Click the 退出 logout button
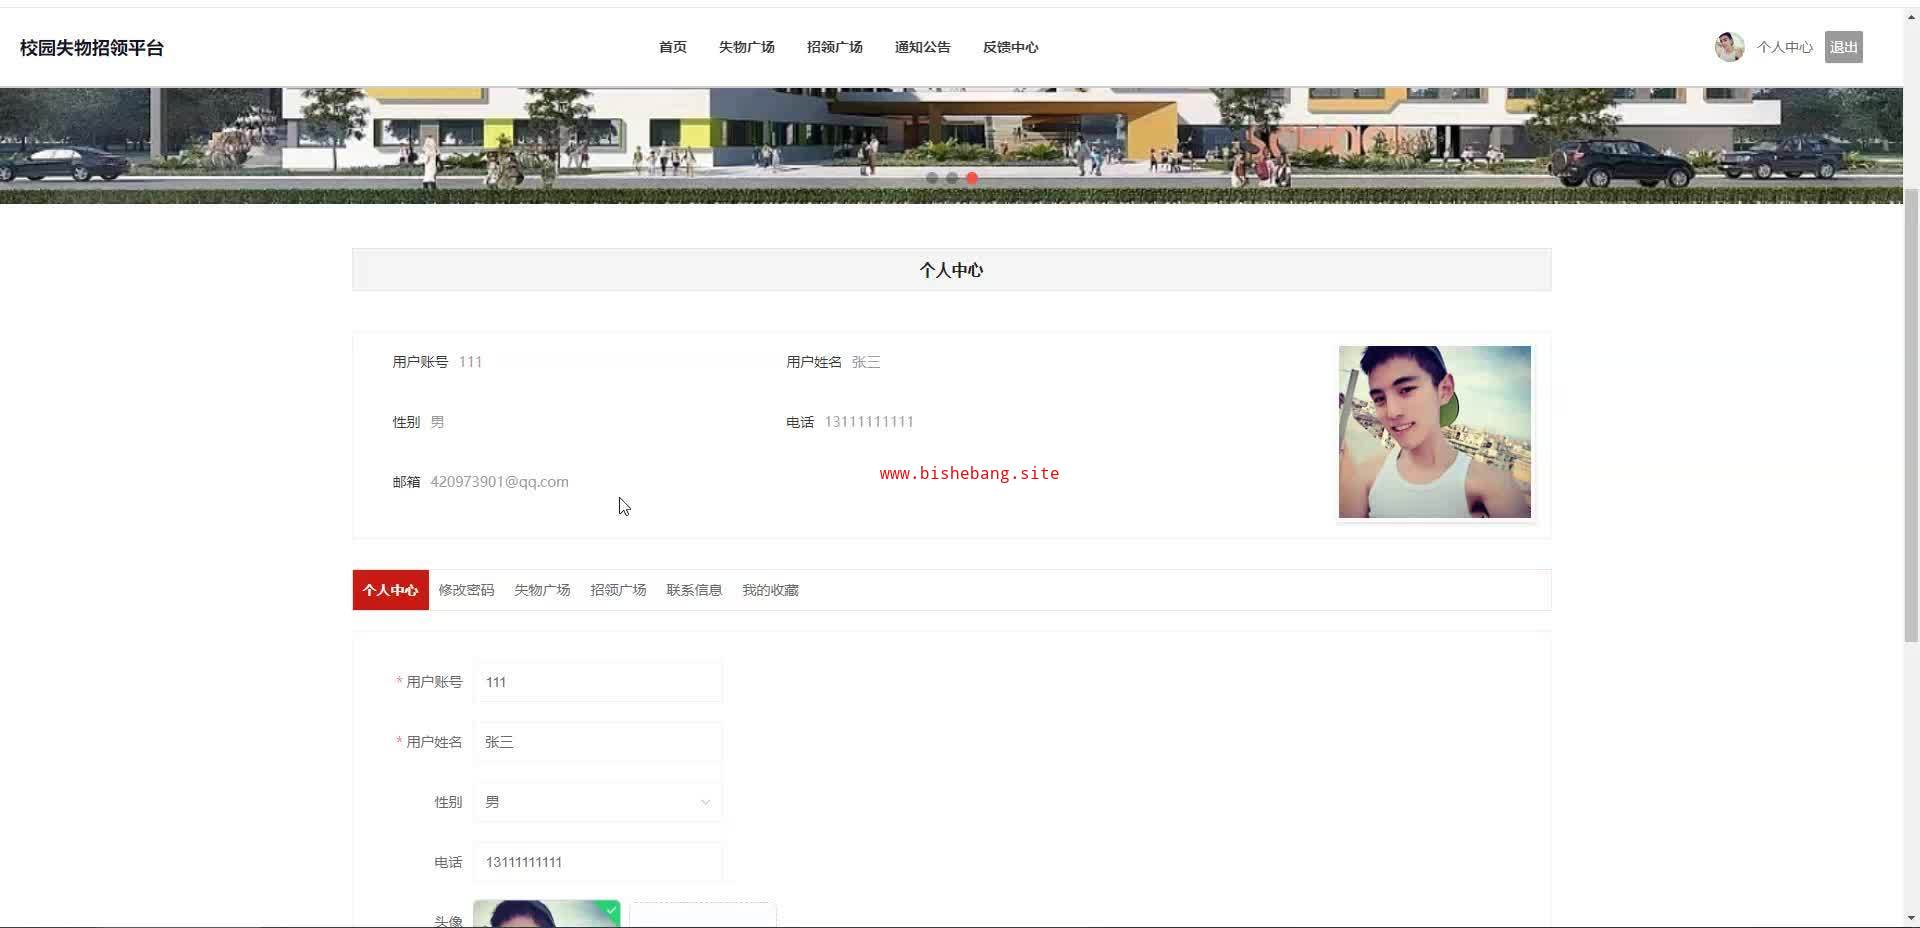The height and width of the screenshot is (928, 1920). pyautogui.click(x=1843, y=47)
